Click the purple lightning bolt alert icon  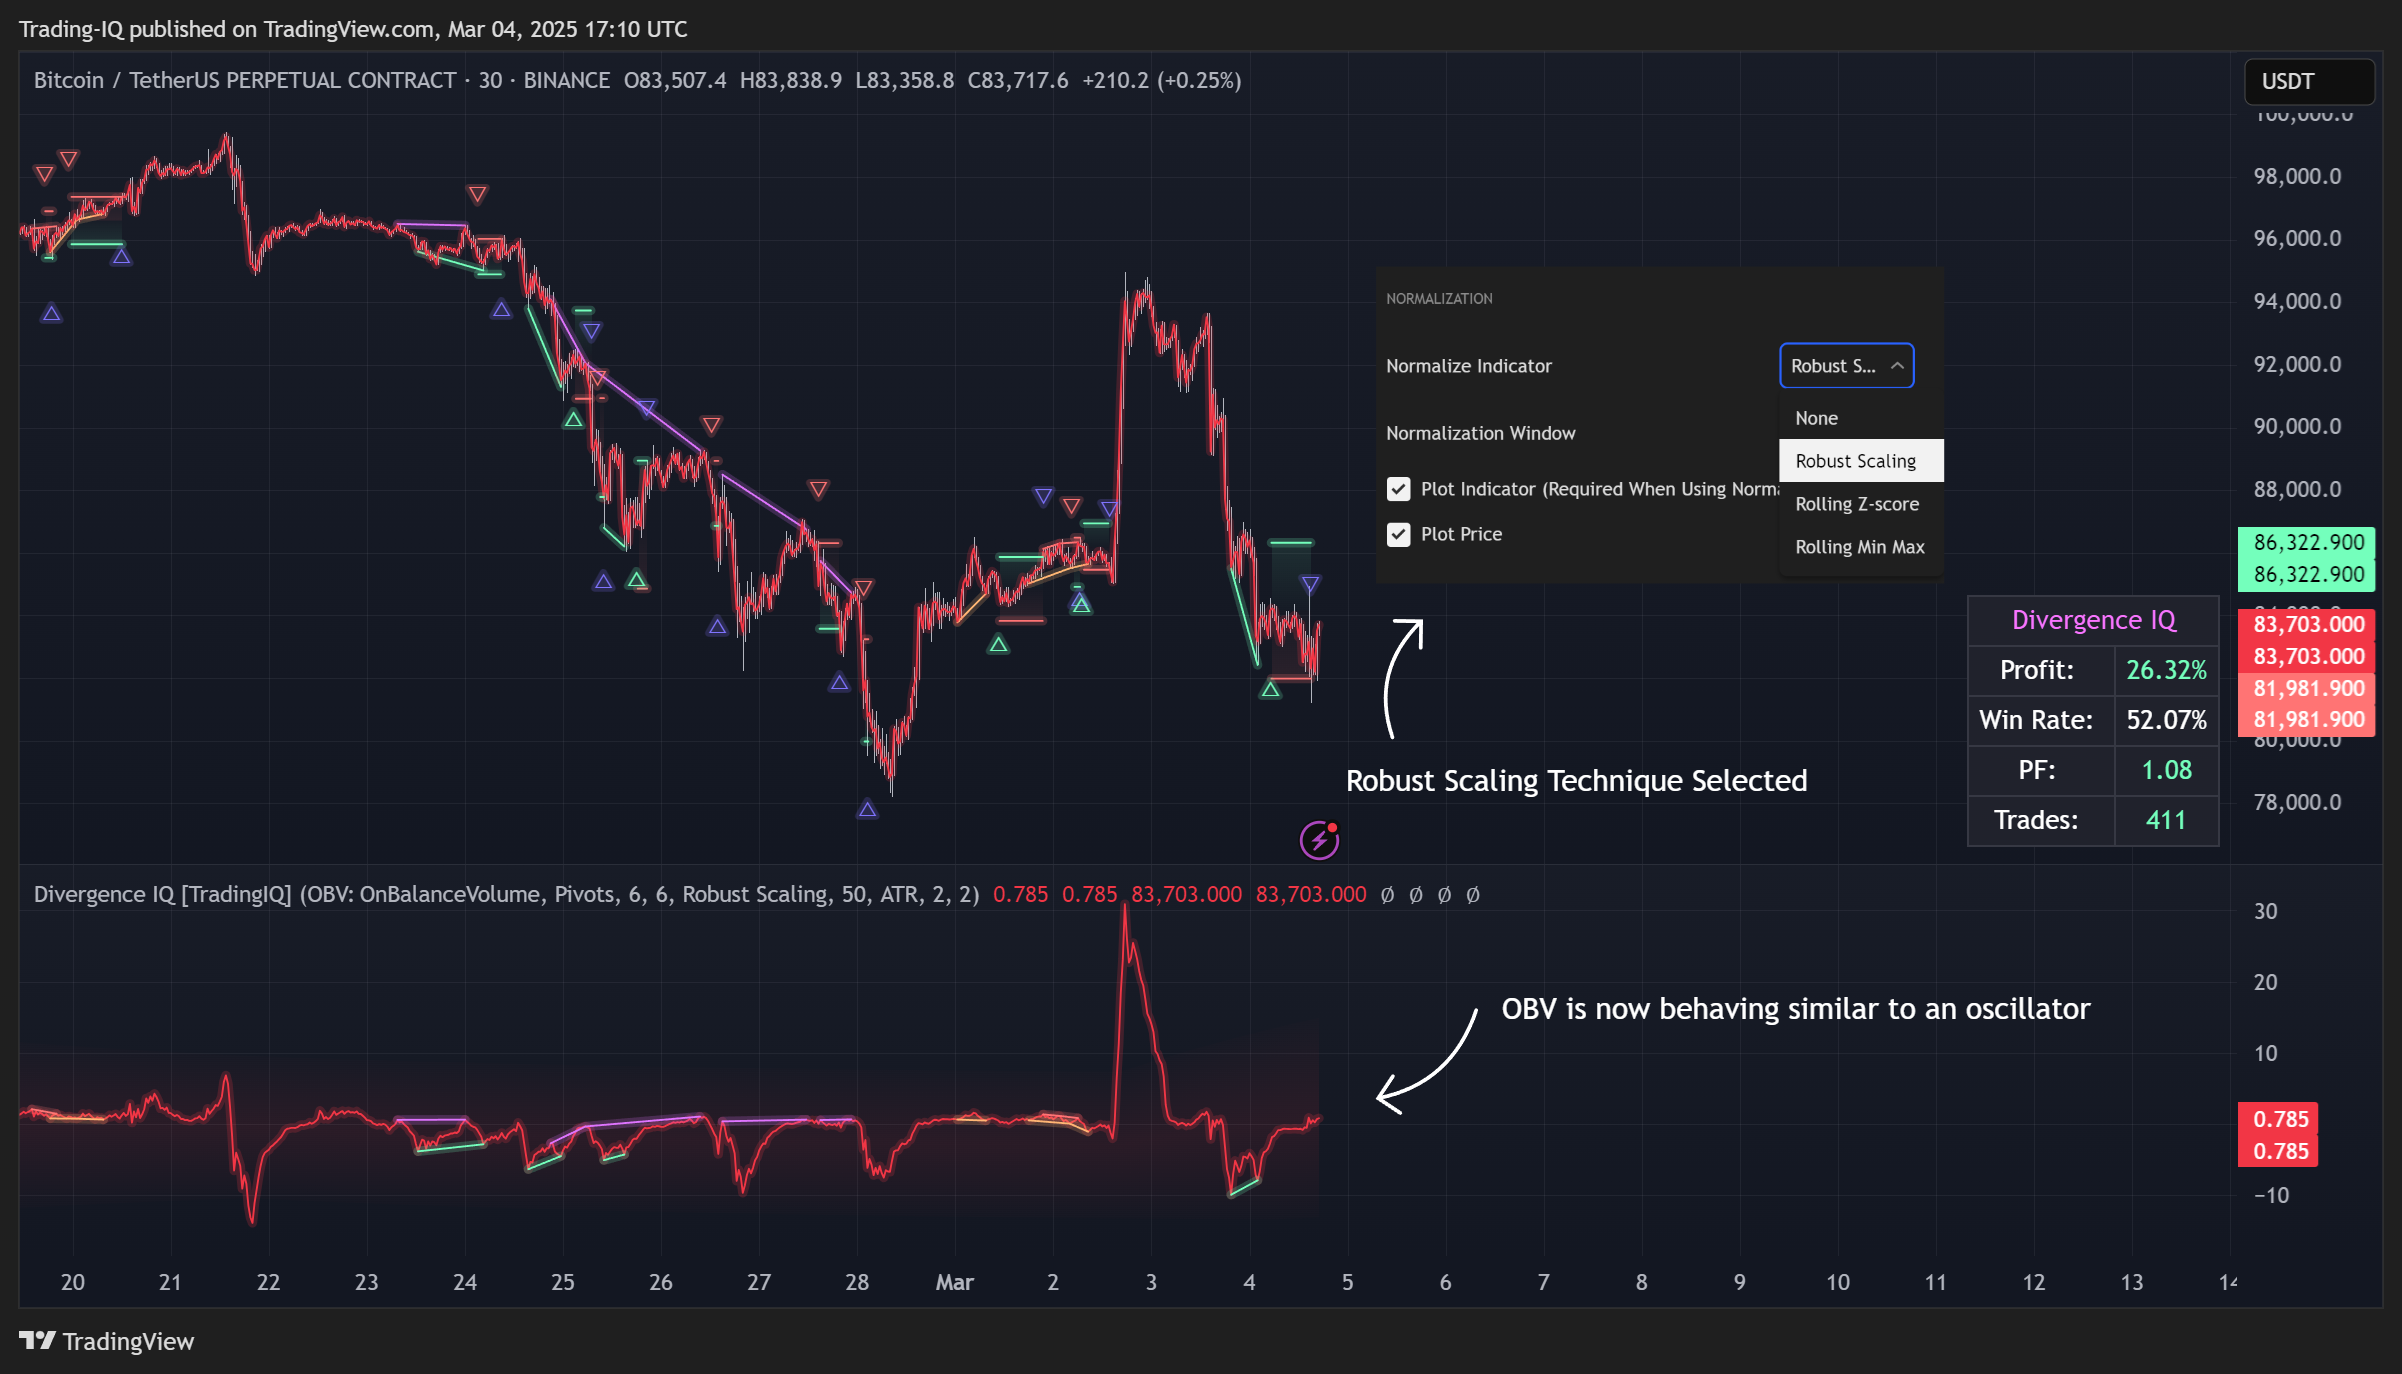(1319, 840)
